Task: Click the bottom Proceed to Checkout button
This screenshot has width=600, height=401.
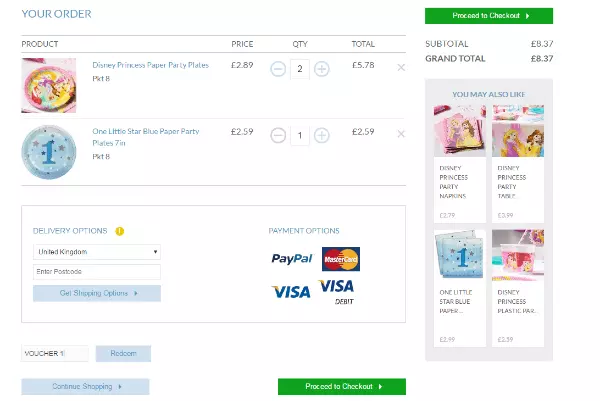Action: point(342,386)
